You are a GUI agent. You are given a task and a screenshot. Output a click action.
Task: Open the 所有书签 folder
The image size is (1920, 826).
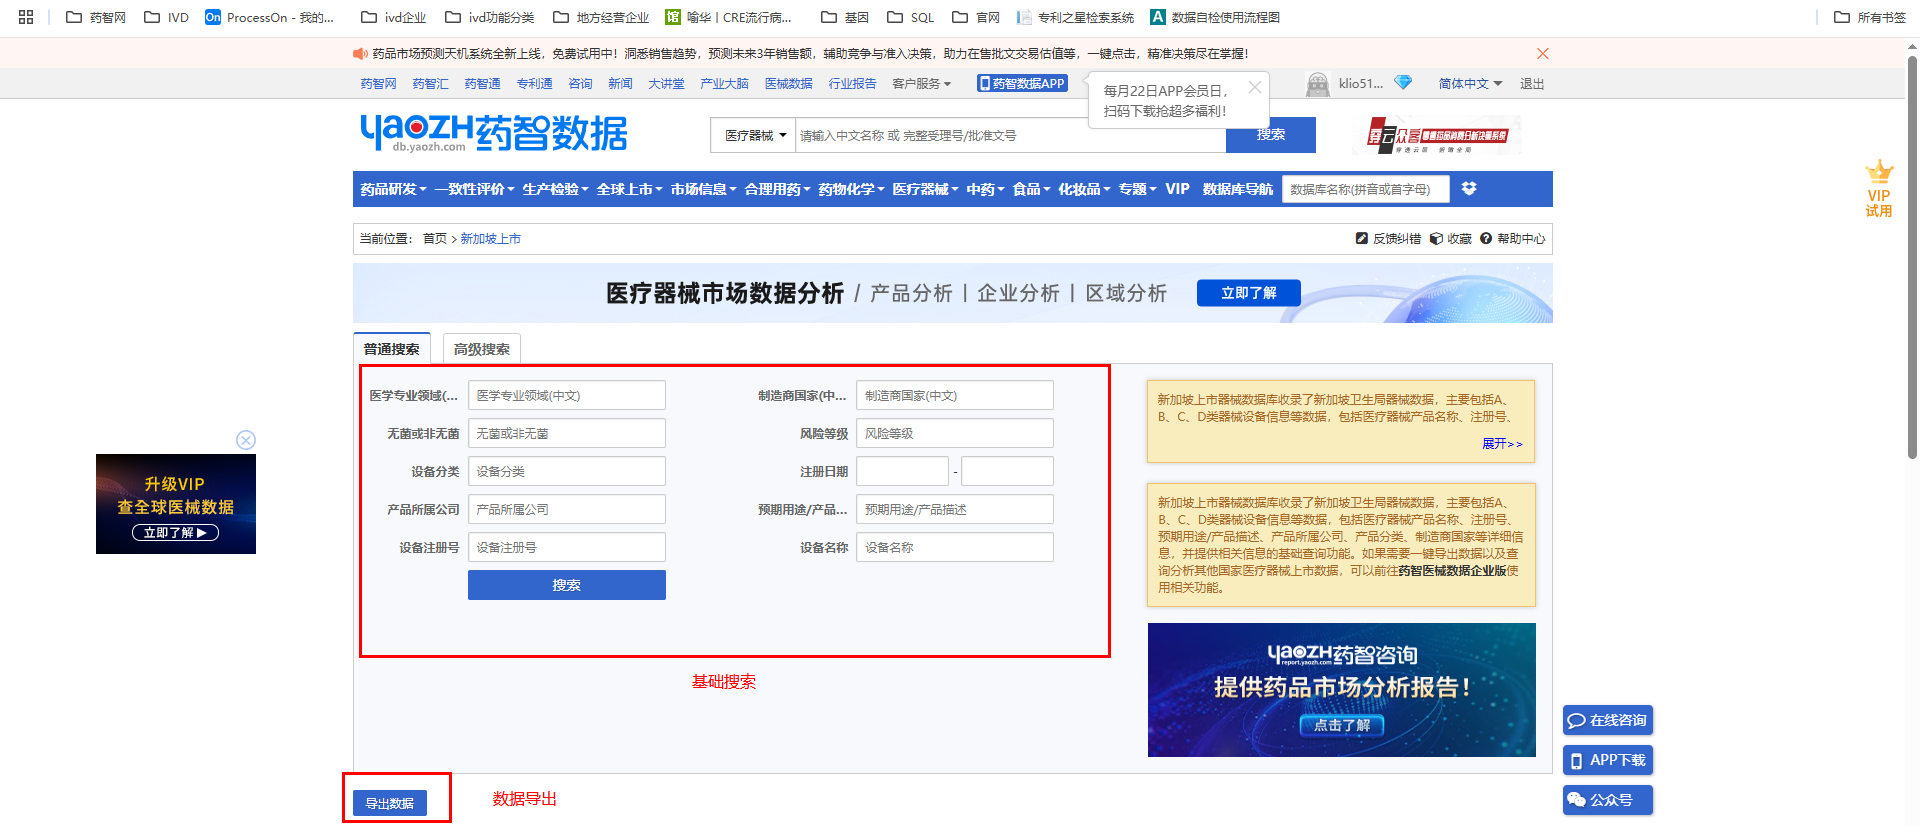pos(1870,17)
